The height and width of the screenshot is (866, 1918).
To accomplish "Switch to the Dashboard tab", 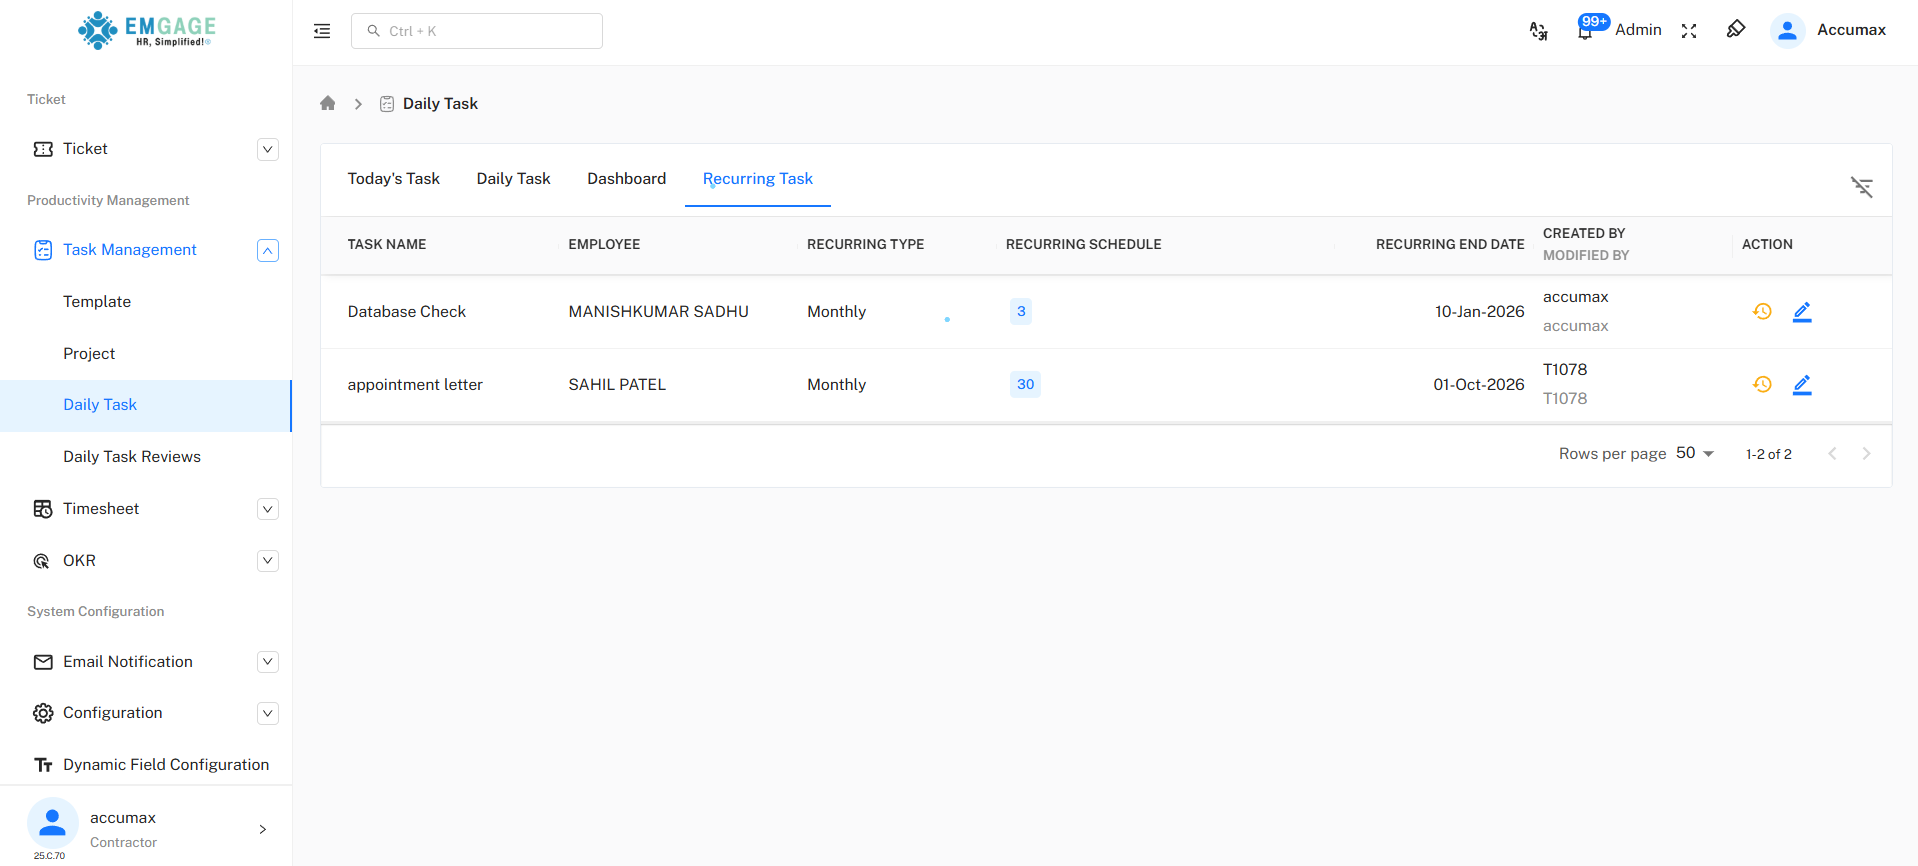I will [626, 179].
